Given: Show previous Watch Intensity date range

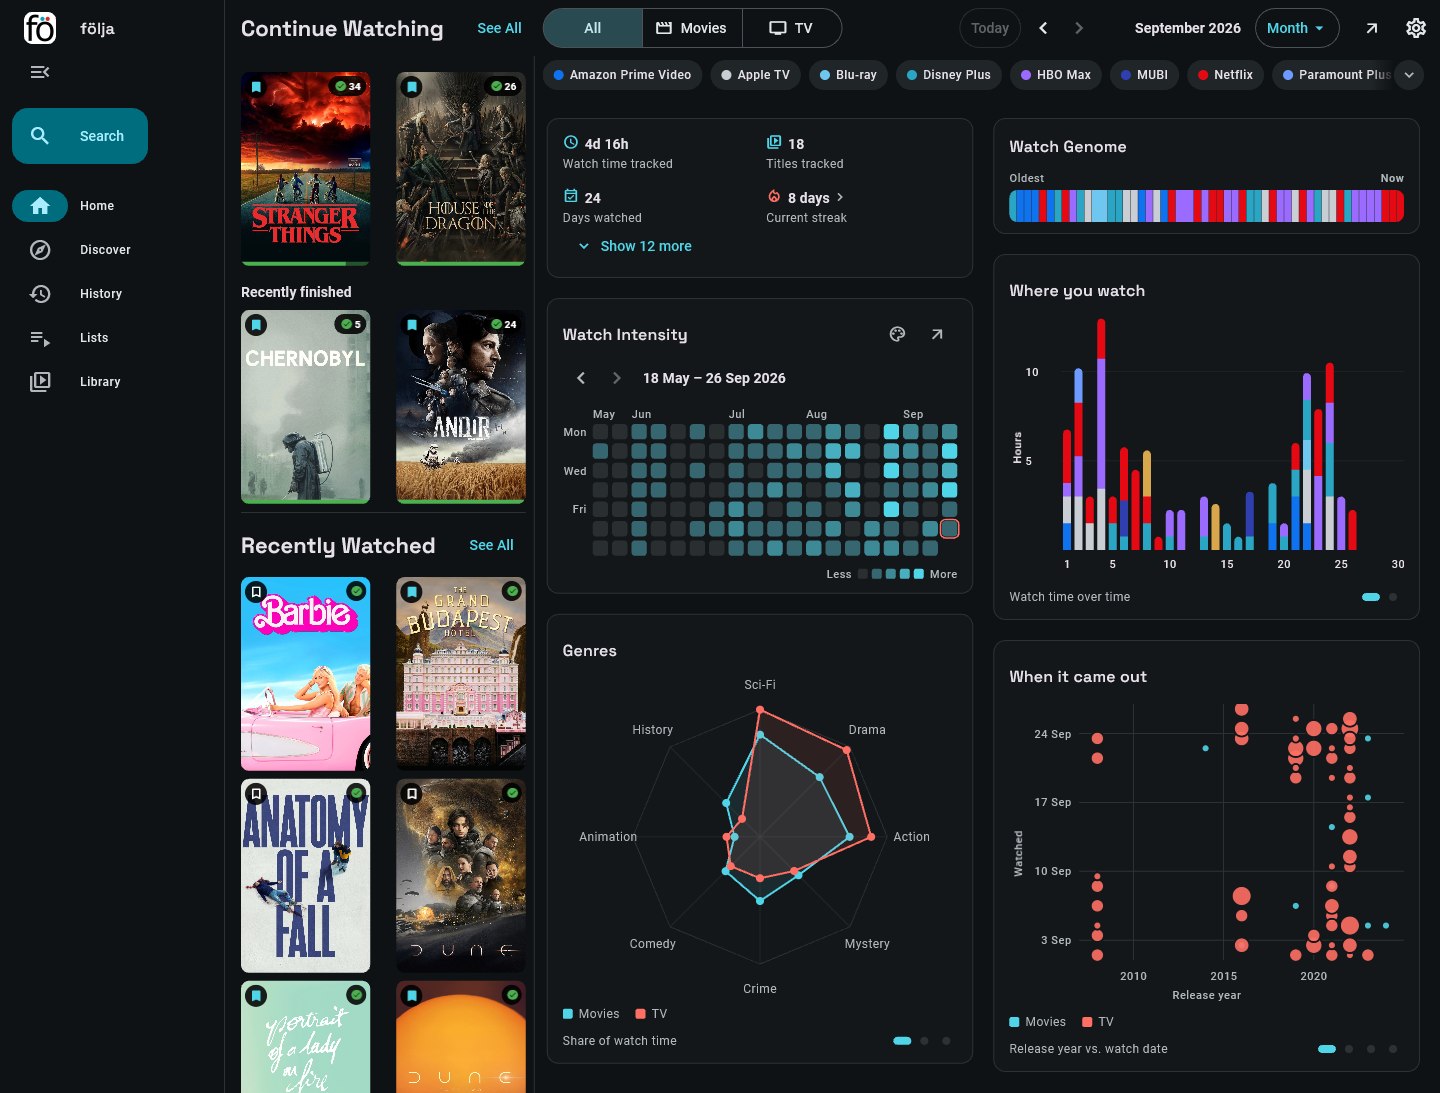Looking at the screenshot, I should pos(581,378).
